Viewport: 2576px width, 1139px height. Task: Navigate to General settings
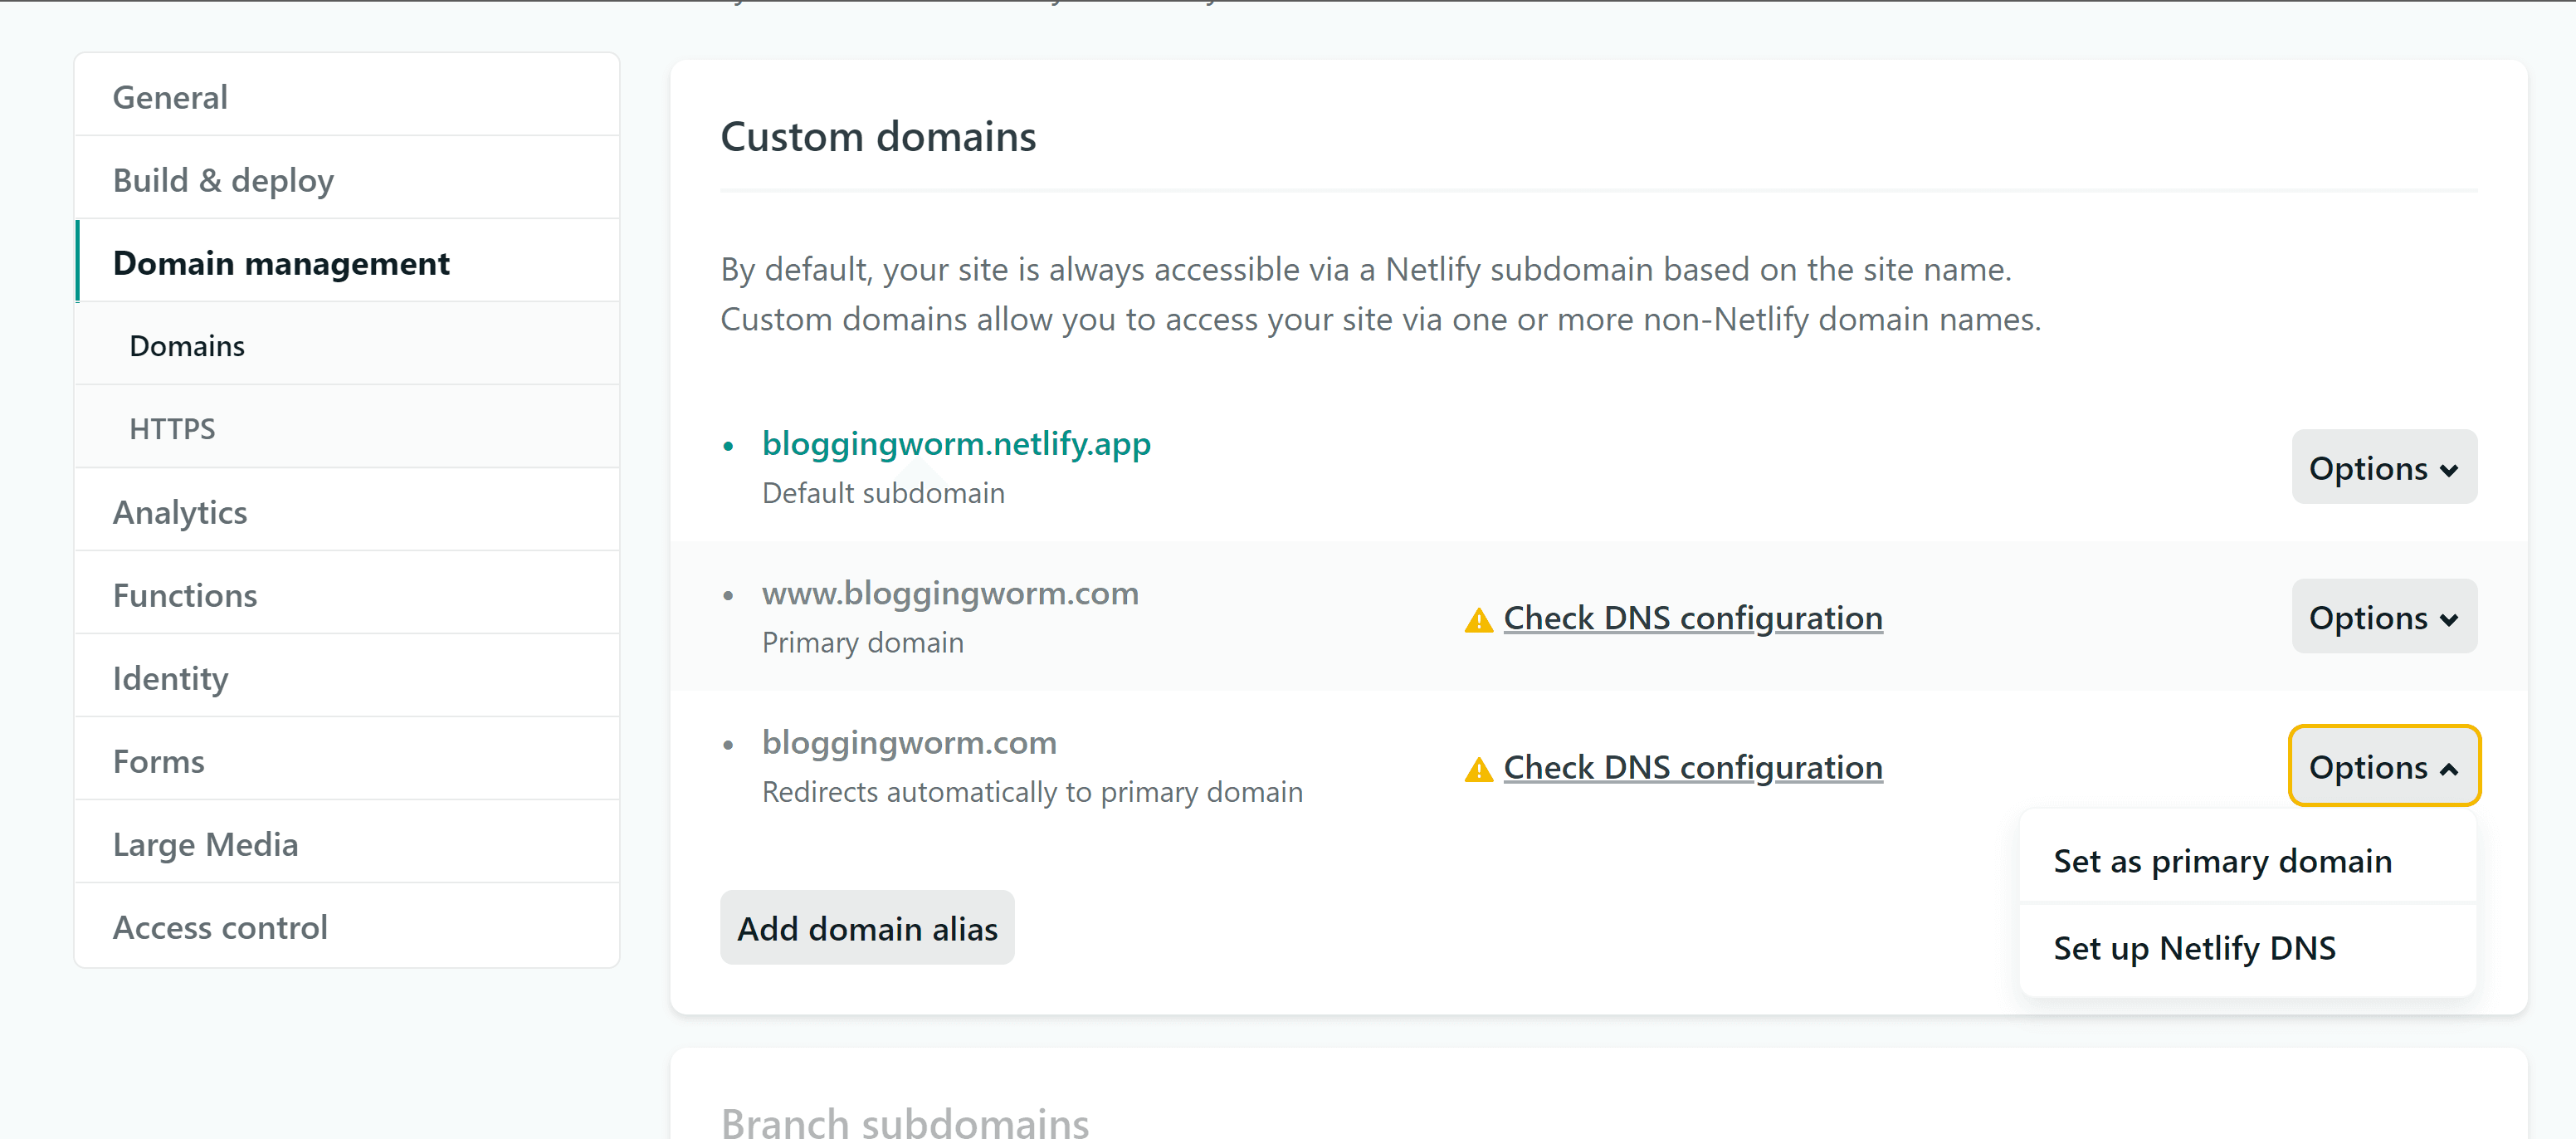[170, 96]
